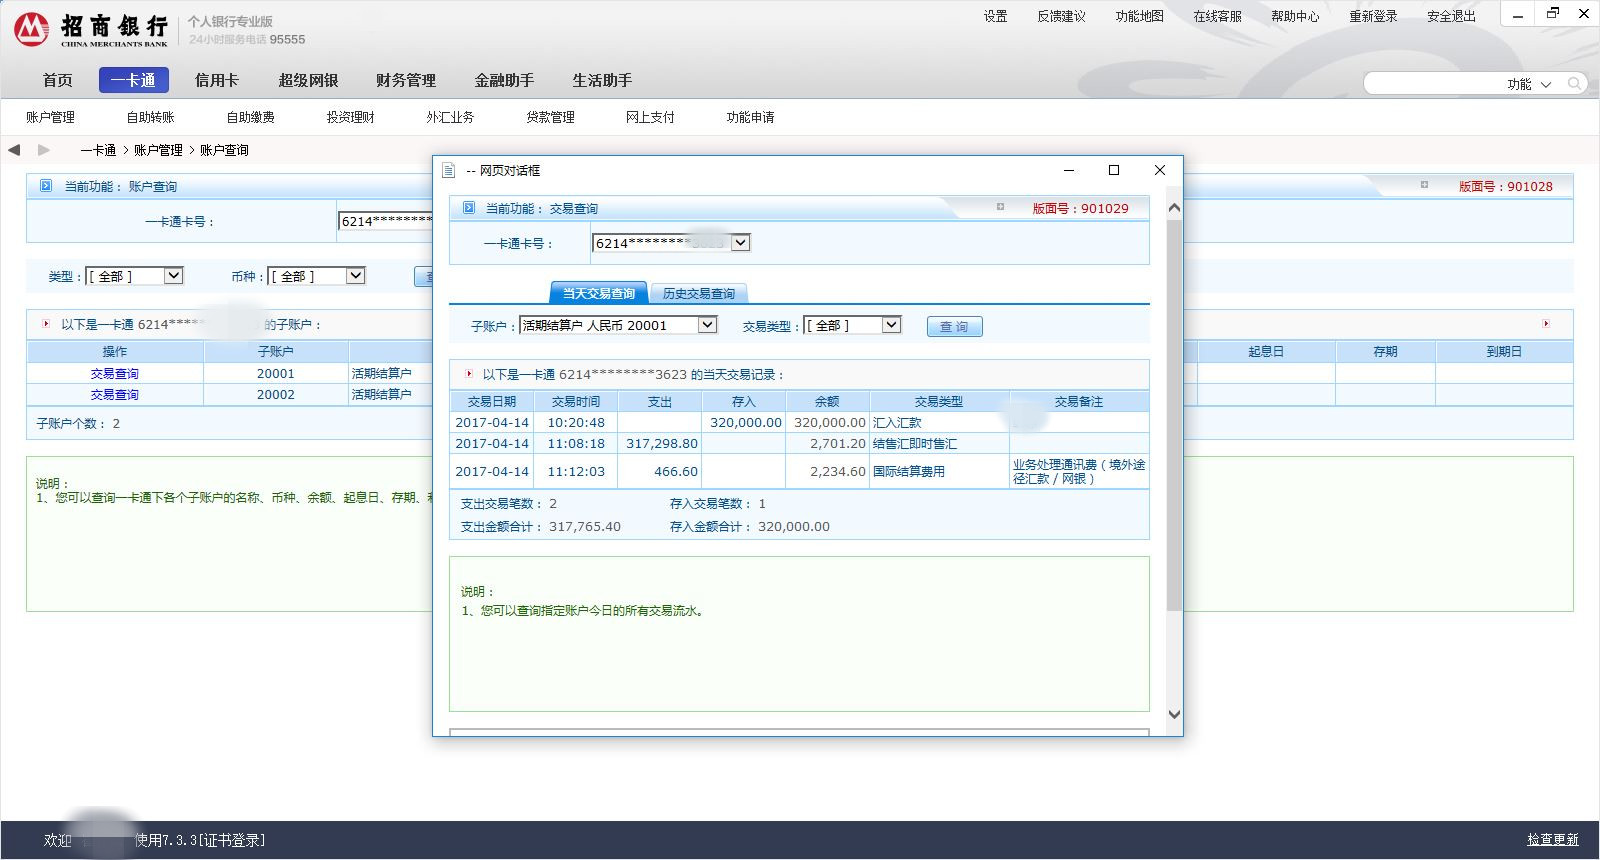The width and height of the screenshot is (1600, 860).
Task: Open the 外汇业务 submenu
Action: pyautogui.click(x=450, y=117)
